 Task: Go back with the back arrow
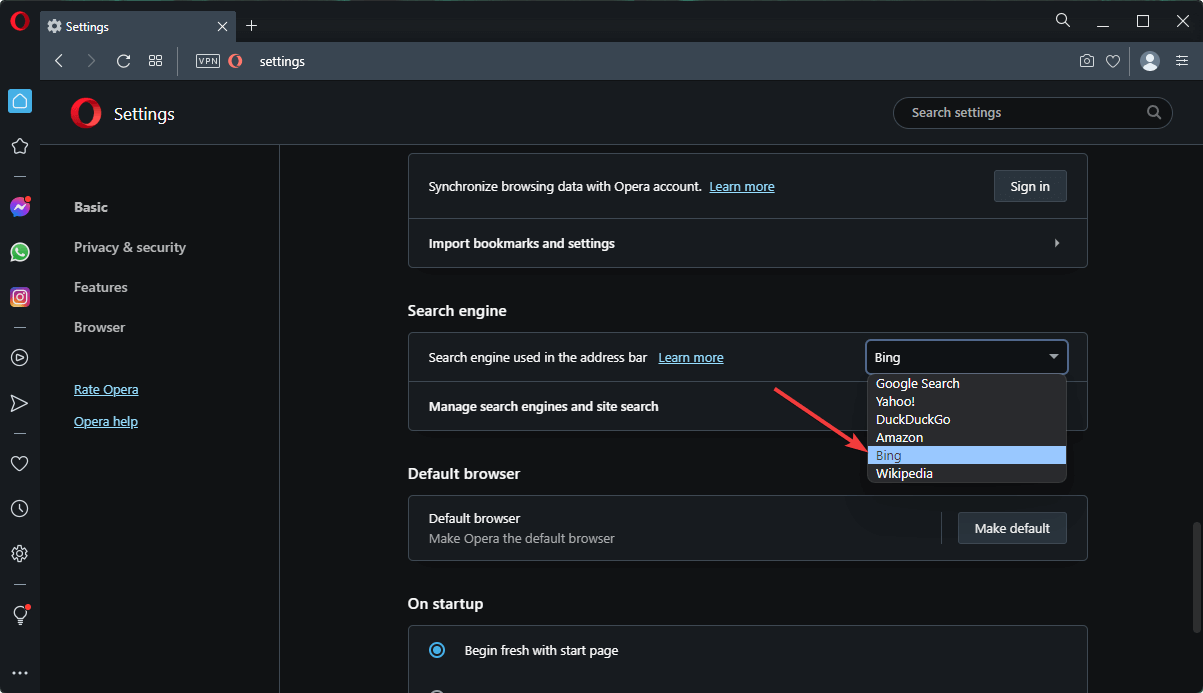click(59, 61)
